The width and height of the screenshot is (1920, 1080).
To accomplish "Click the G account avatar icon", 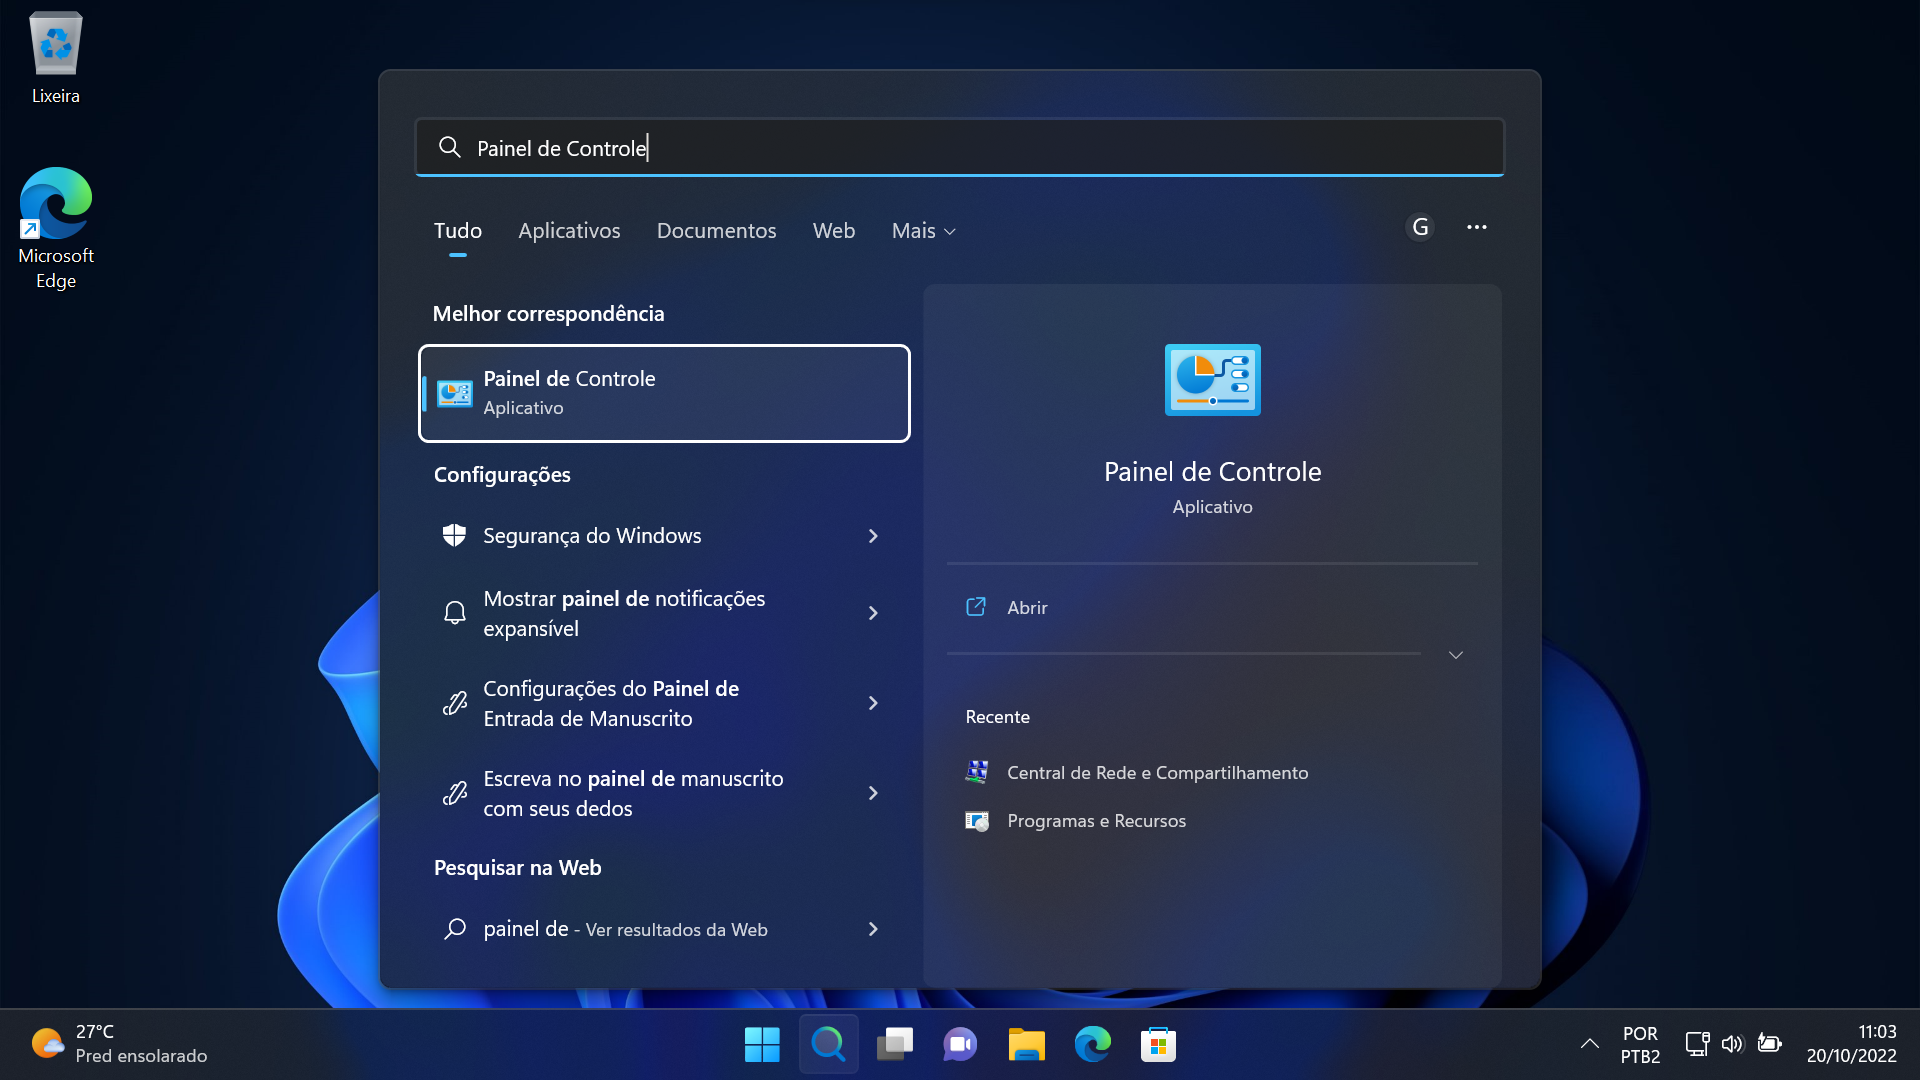I will click(x=1419, y=228).
